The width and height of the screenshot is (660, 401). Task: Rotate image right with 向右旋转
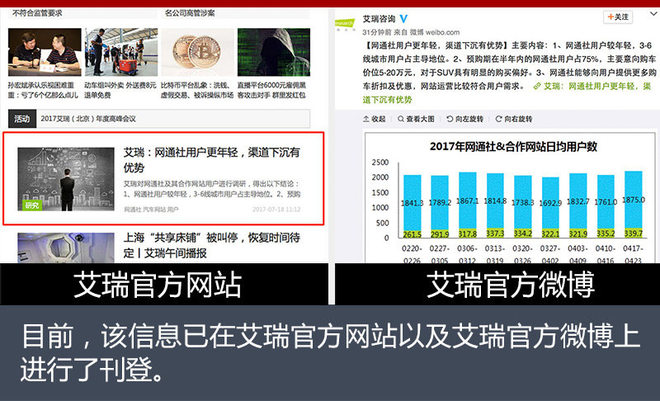514,119
